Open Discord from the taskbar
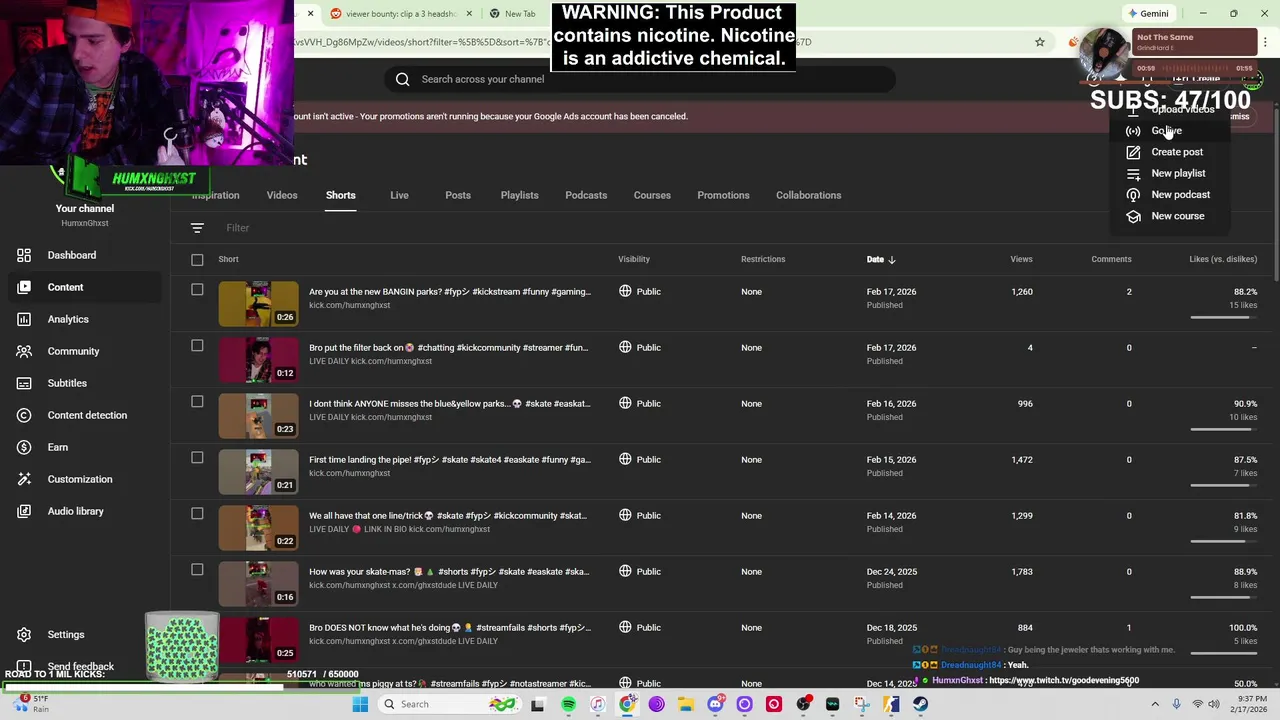The width and height of the screenshot is (1280, 720). [x=715, y=704]
